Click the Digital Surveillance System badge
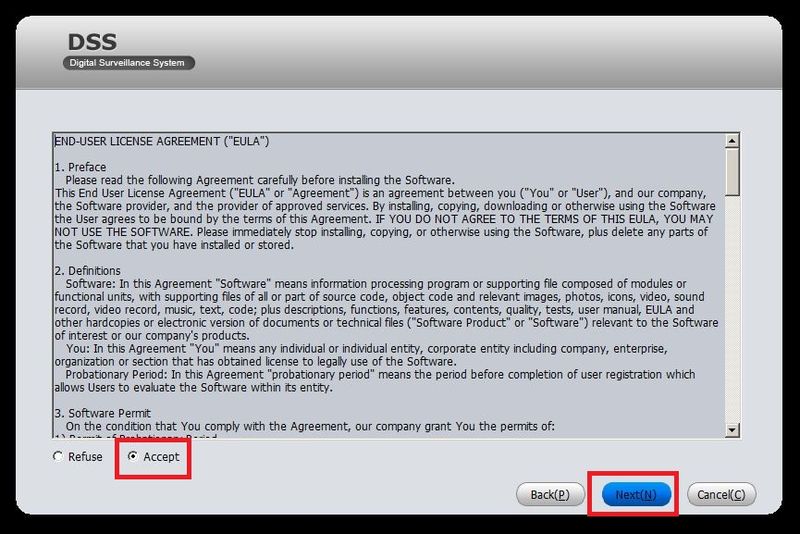 click(x=129, y=63)
